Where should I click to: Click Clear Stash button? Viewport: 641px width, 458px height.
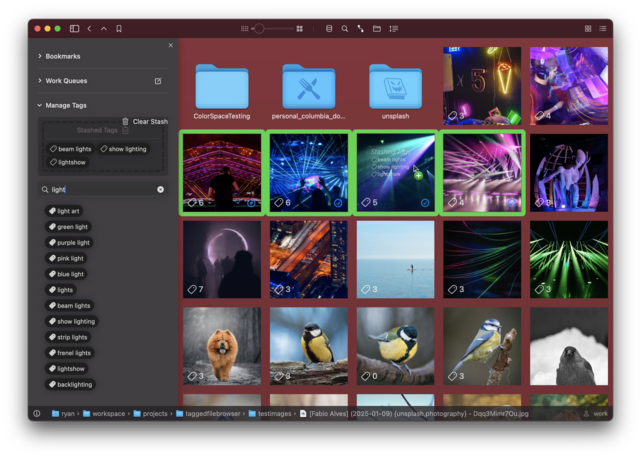145,121
